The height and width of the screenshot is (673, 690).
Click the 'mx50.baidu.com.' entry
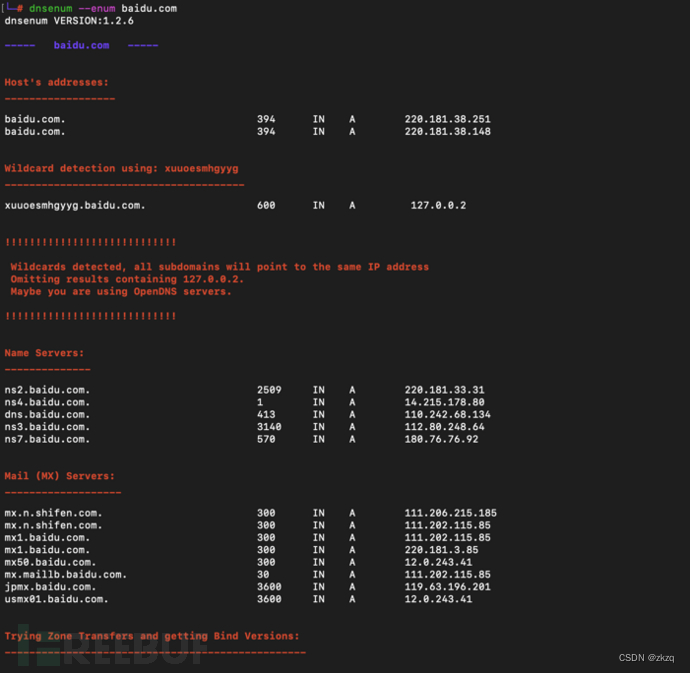(50, 563)
